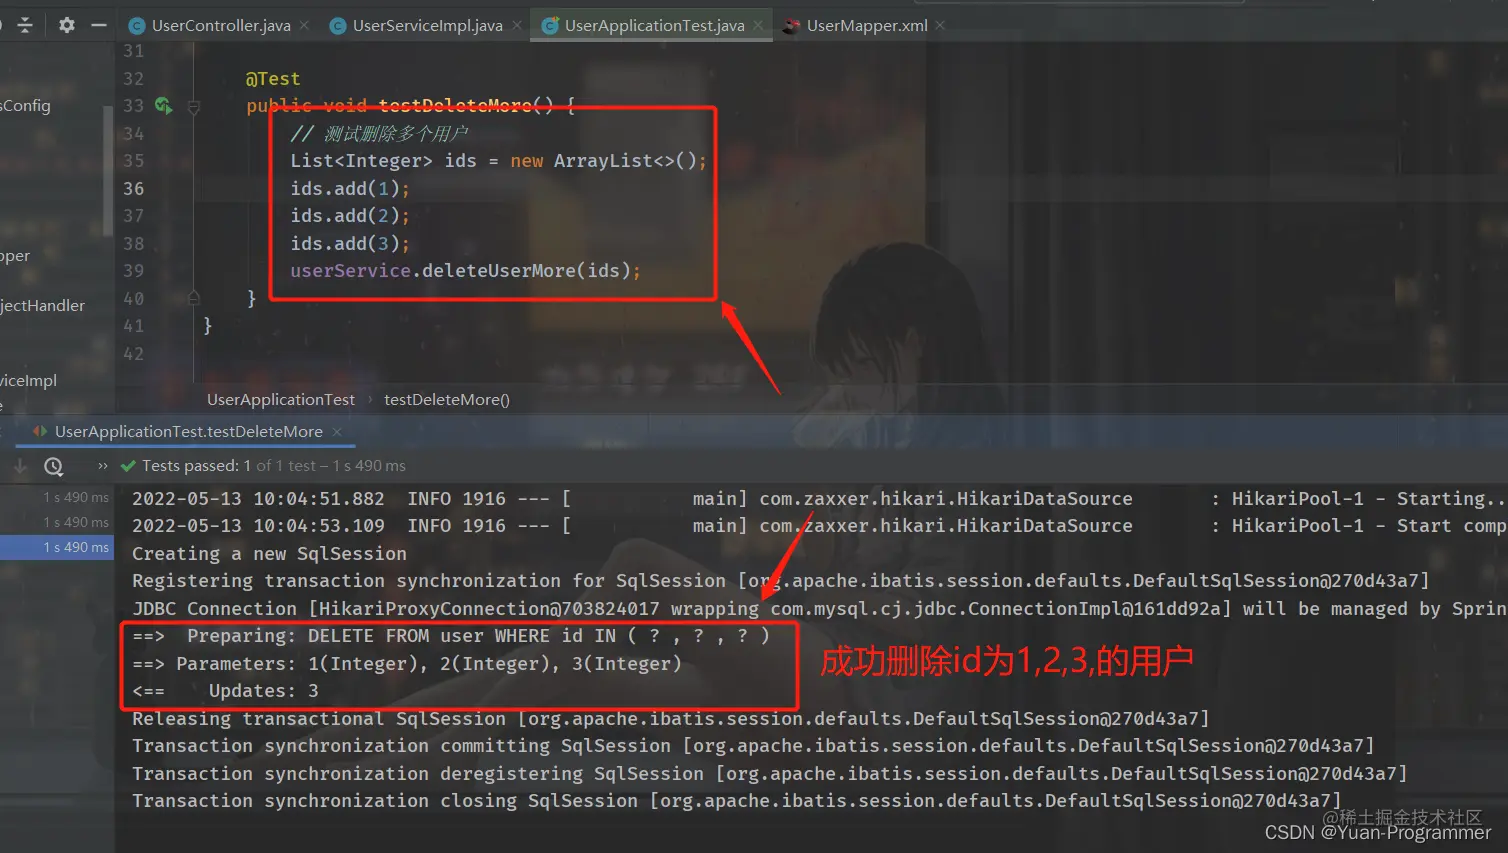Select 'viceImpl' item in project tree
The width and height of the screenshot is (1508, 853).
coord(29,381)
